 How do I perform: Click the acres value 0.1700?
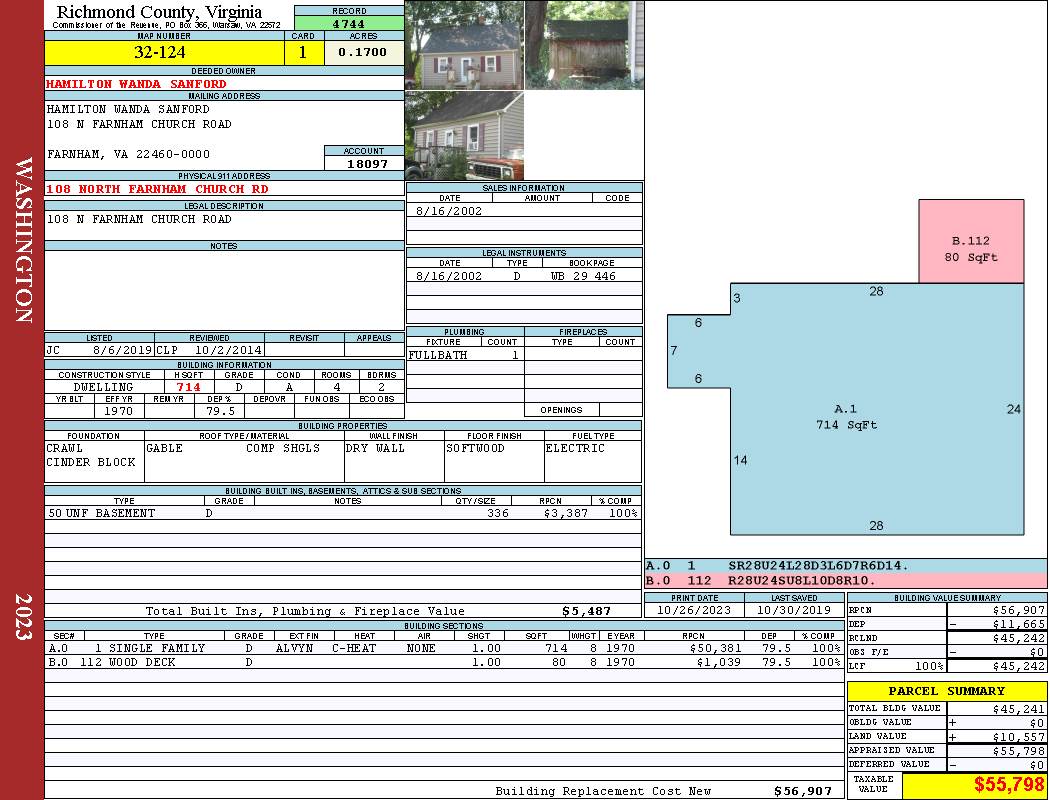pyautogui.click(x=362, y=53)
